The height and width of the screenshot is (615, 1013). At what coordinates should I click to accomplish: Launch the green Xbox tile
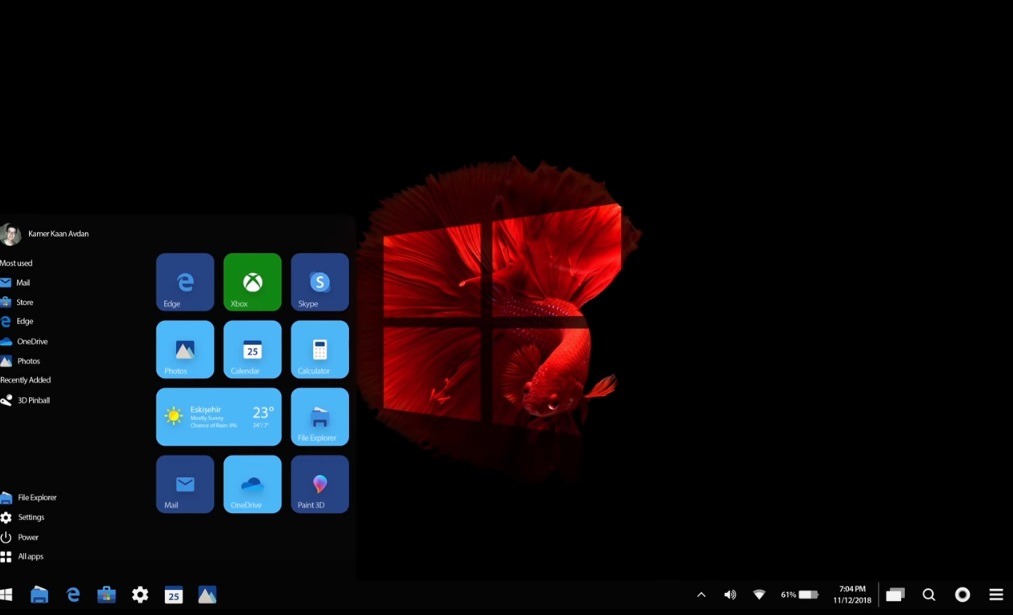pyautogui.click(x=253, y=282)
